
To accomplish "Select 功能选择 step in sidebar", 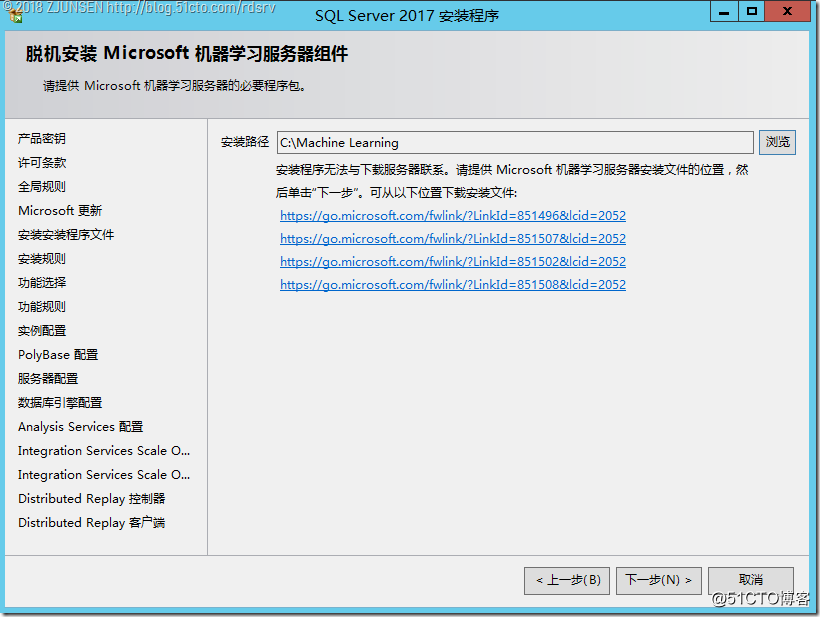I will [x=42, y=283].
